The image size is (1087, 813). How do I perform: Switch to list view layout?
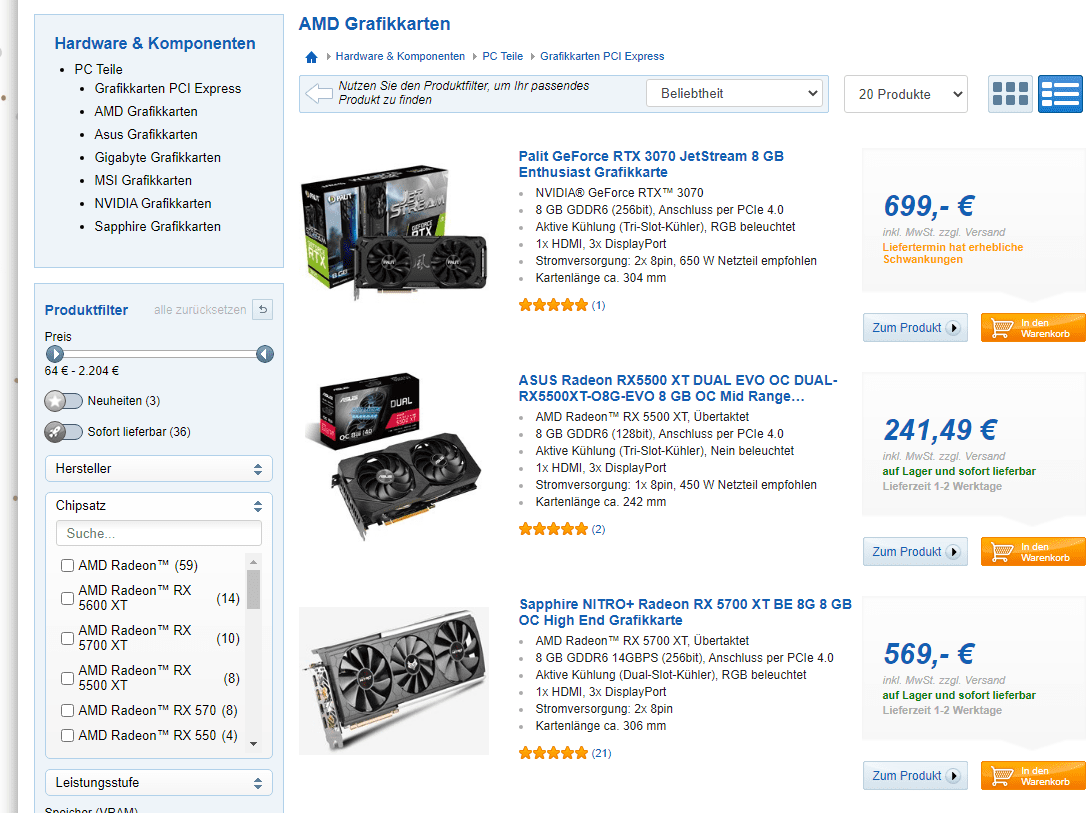1060,94
